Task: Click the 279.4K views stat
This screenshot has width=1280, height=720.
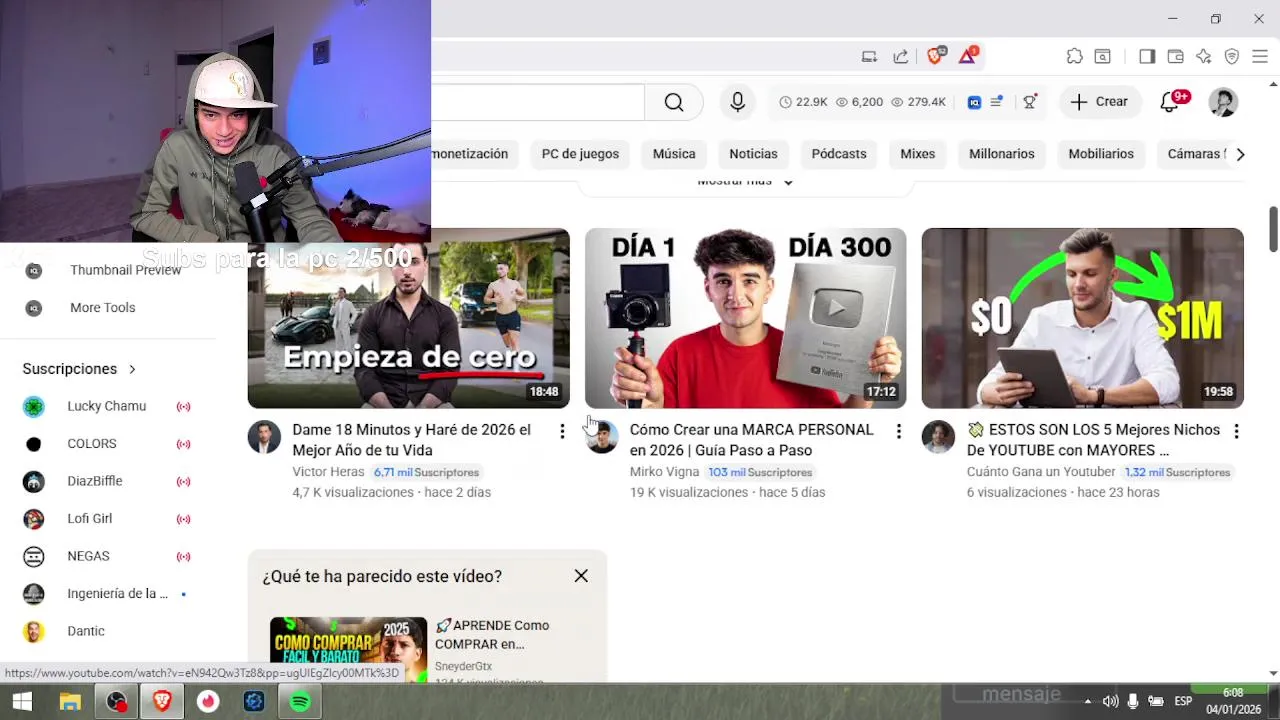Action: click(x=918, y=102)
